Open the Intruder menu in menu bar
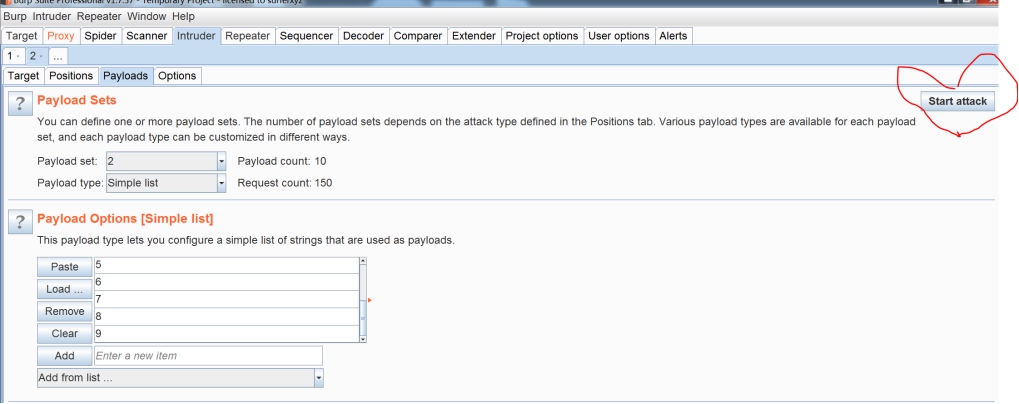The width and height of the screenshot is (1019, 404). pos(53,16)
